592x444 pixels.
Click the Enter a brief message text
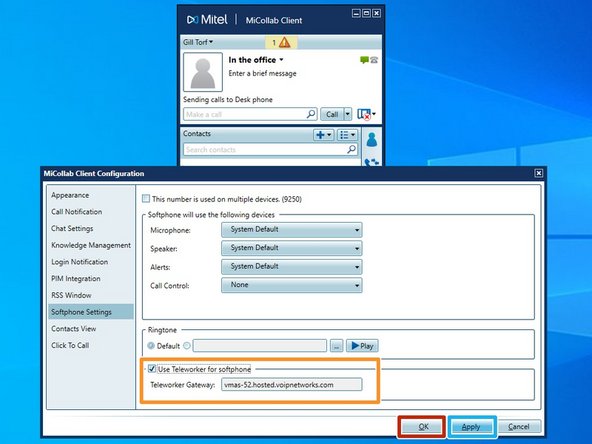pyautogui.click(x=262, y=73)
